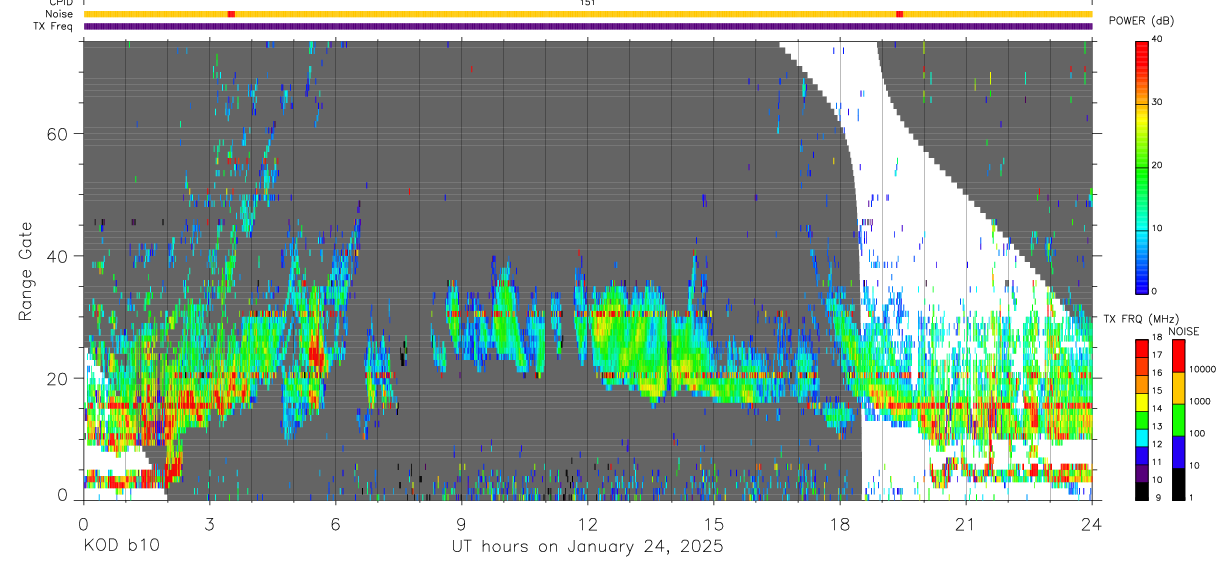Click the first red segment in the Noise strip
Viewport: 1228px width, 567px height.
[231, 14]
